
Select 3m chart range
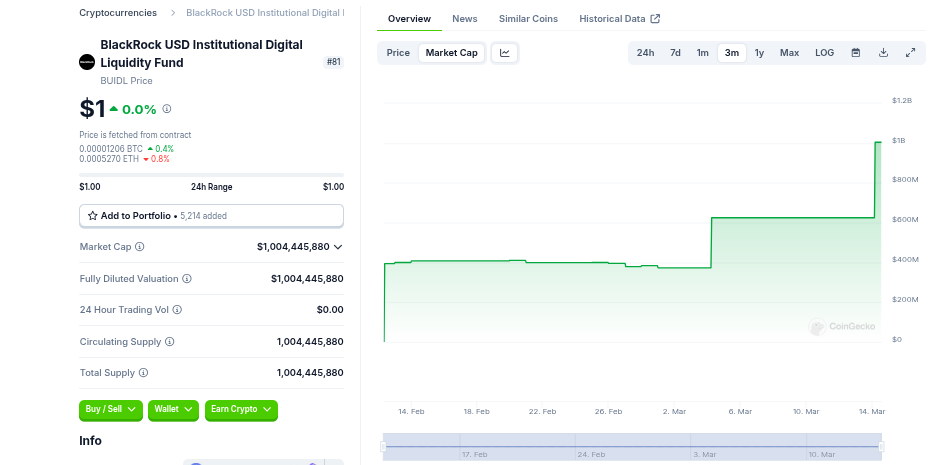tap(731, 53)
